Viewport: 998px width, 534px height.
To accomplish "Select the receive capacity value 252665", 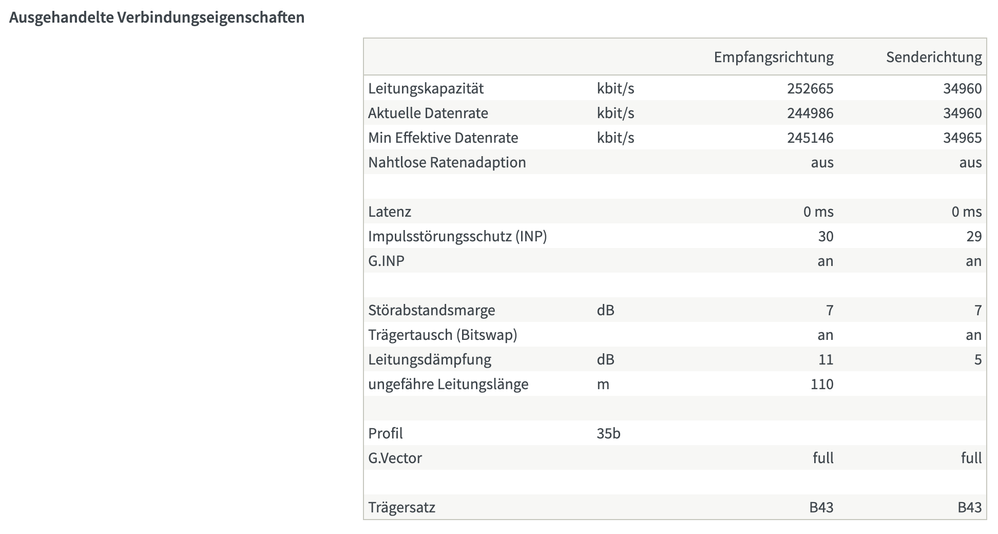I will (x=810, y=88).
